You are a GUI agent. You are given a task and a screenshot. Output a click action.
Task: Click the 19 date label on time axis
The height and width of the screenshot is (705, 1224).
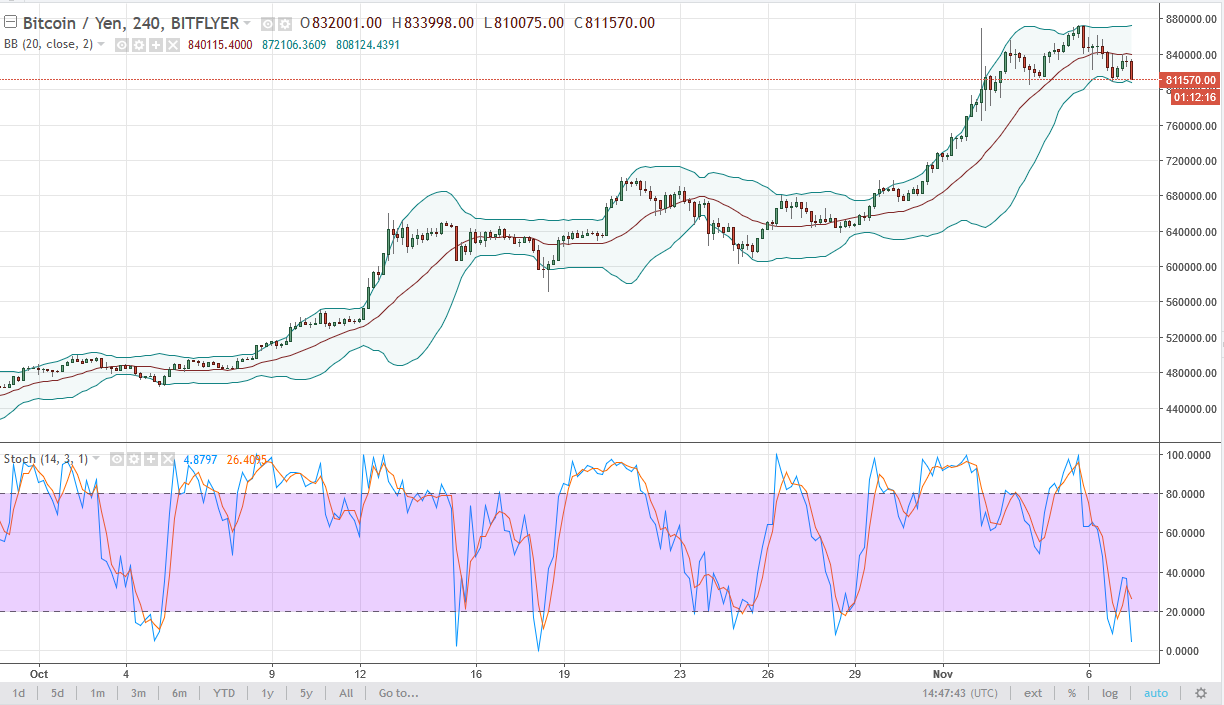[564, 673]
